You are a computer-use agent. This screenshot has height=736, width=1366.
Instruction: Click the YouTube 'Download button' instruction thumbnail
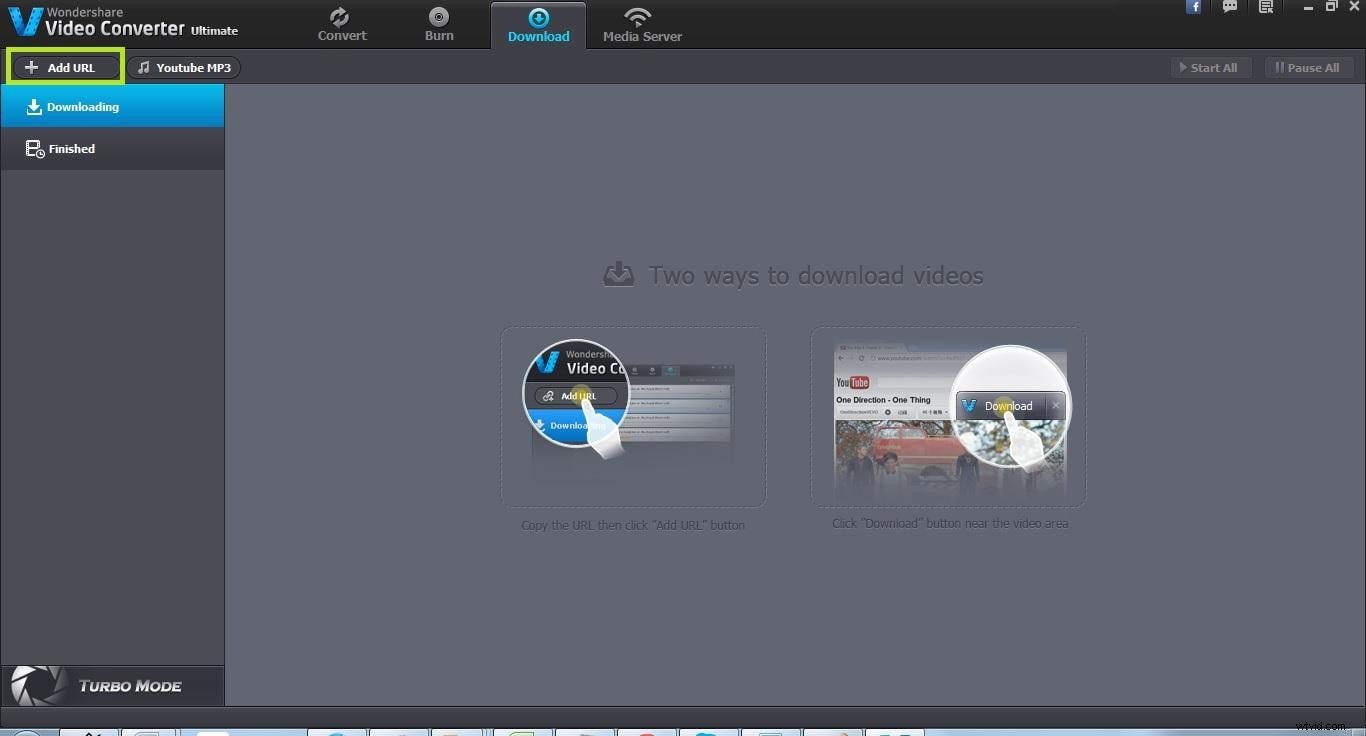coord(947,417)
